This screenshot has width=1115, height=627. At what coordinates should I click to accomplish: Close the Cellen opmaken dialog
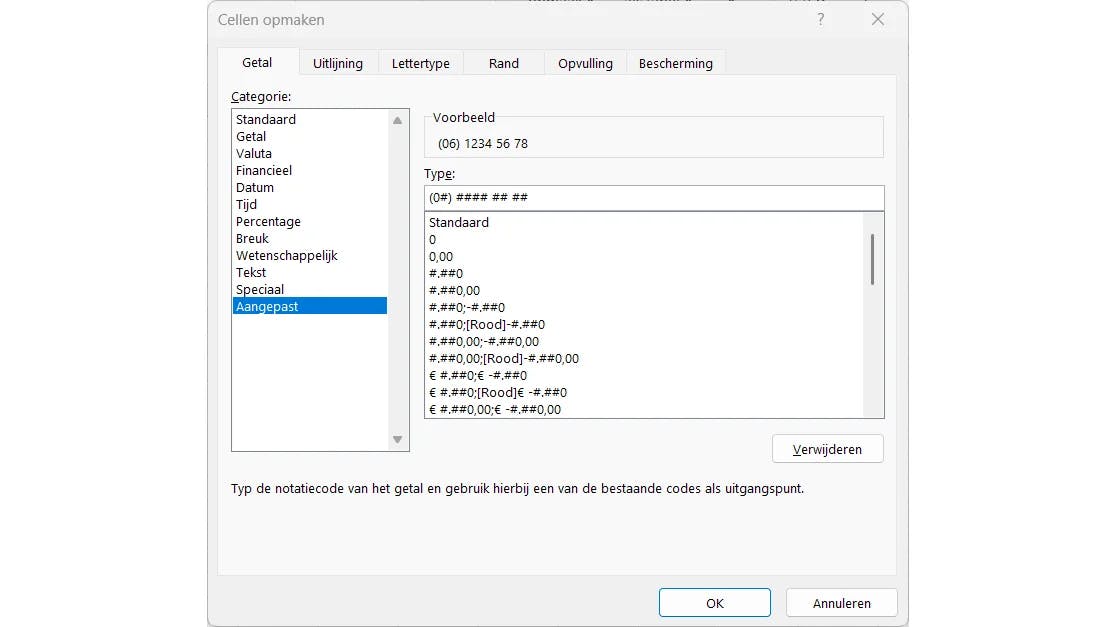pos(878,19)
